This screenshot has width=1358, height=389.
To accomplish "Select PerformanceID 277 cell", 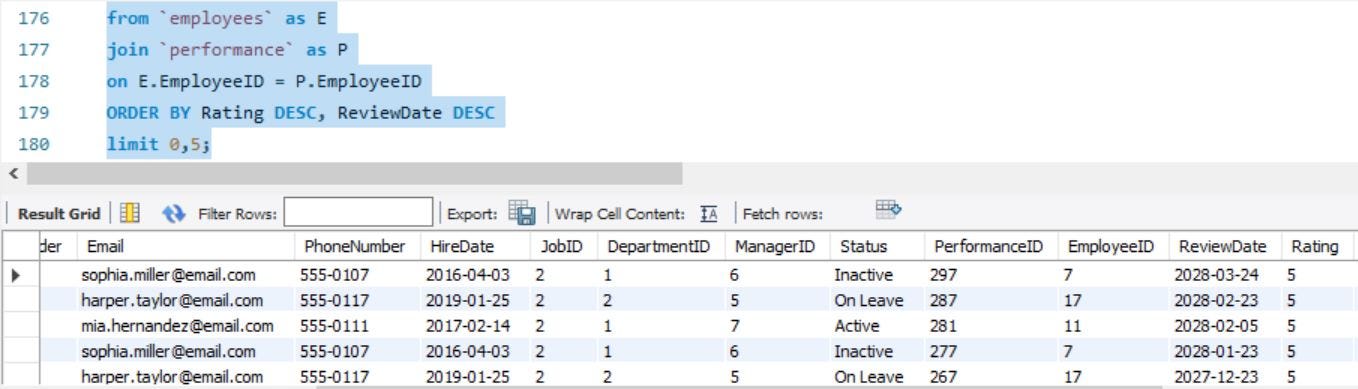I will pyautogui.click(x=991, y=352).
